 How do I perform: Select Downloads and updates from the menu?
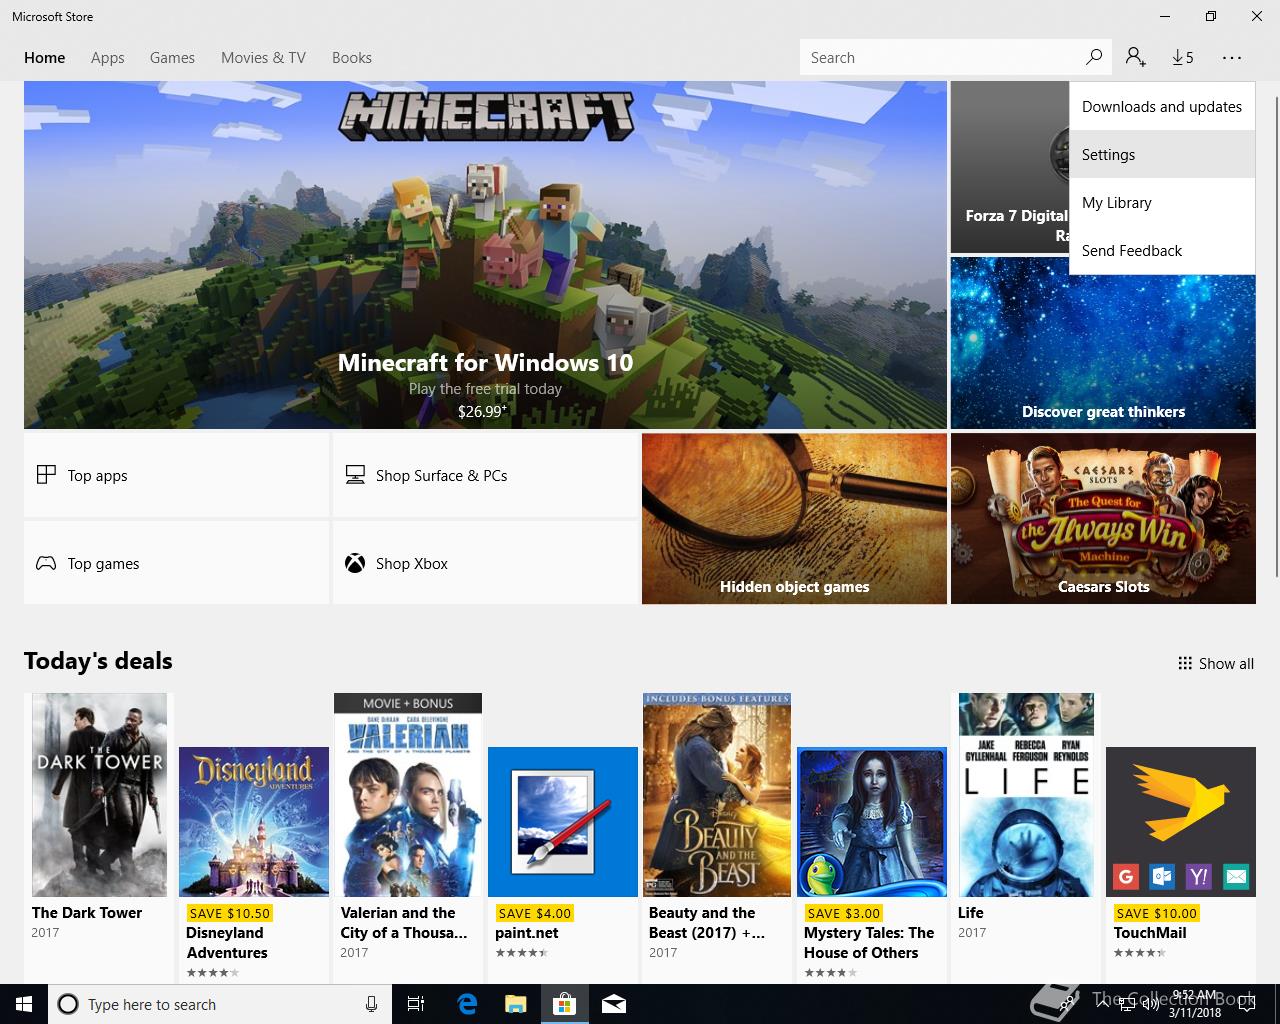pos(1162,106)
